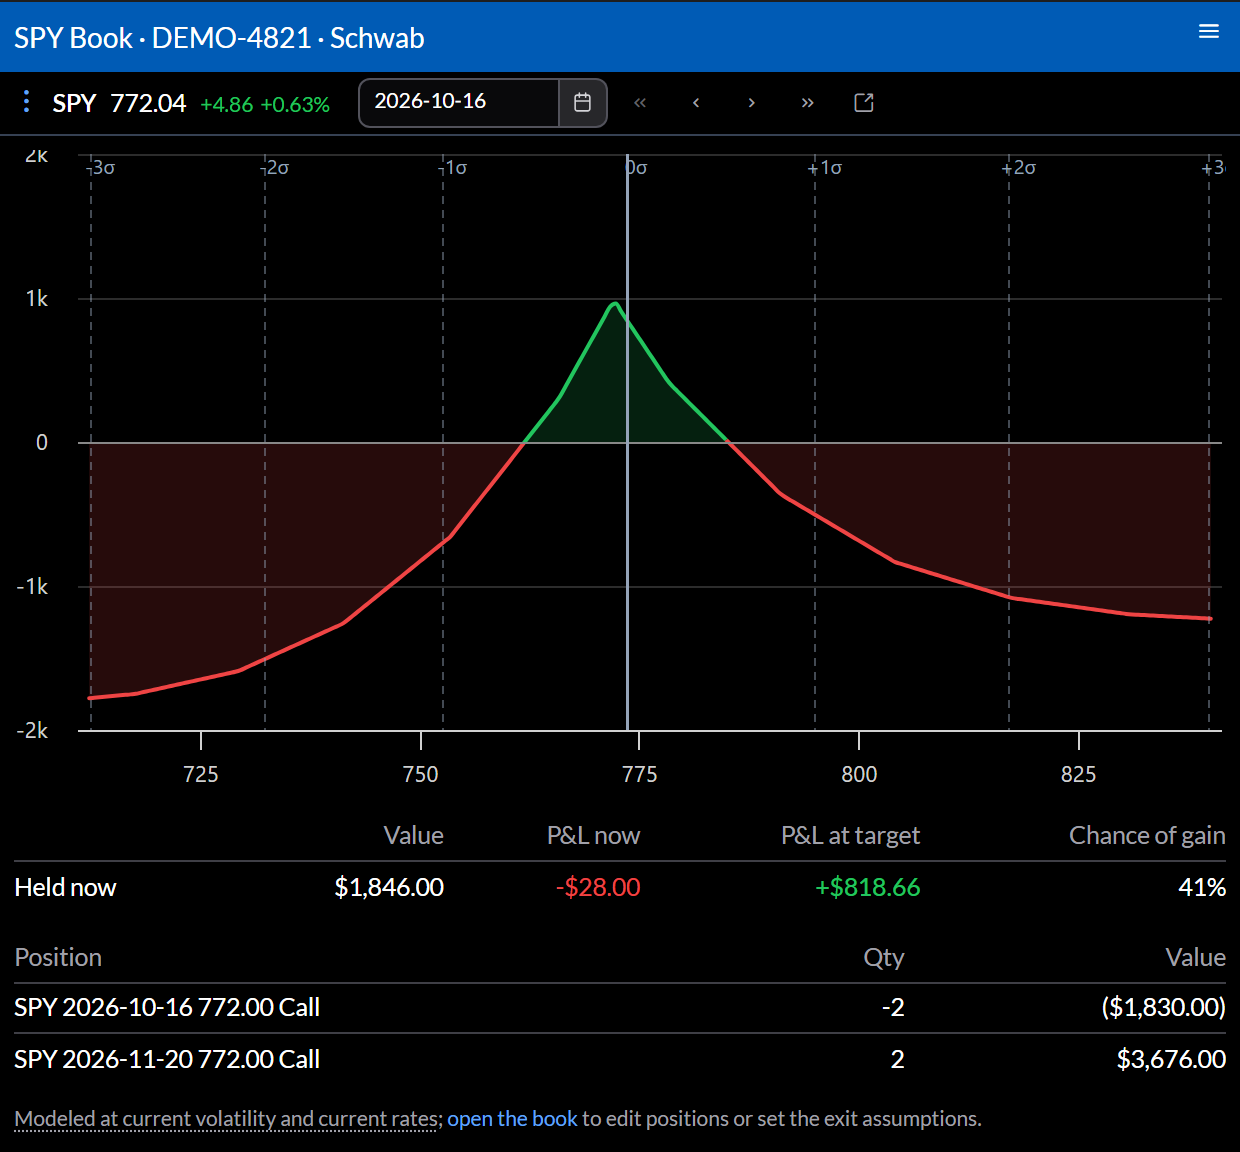Click the 750 x-axis tick label
Viewport: 1240px width, 1152px height.
[x=420, y=775]
